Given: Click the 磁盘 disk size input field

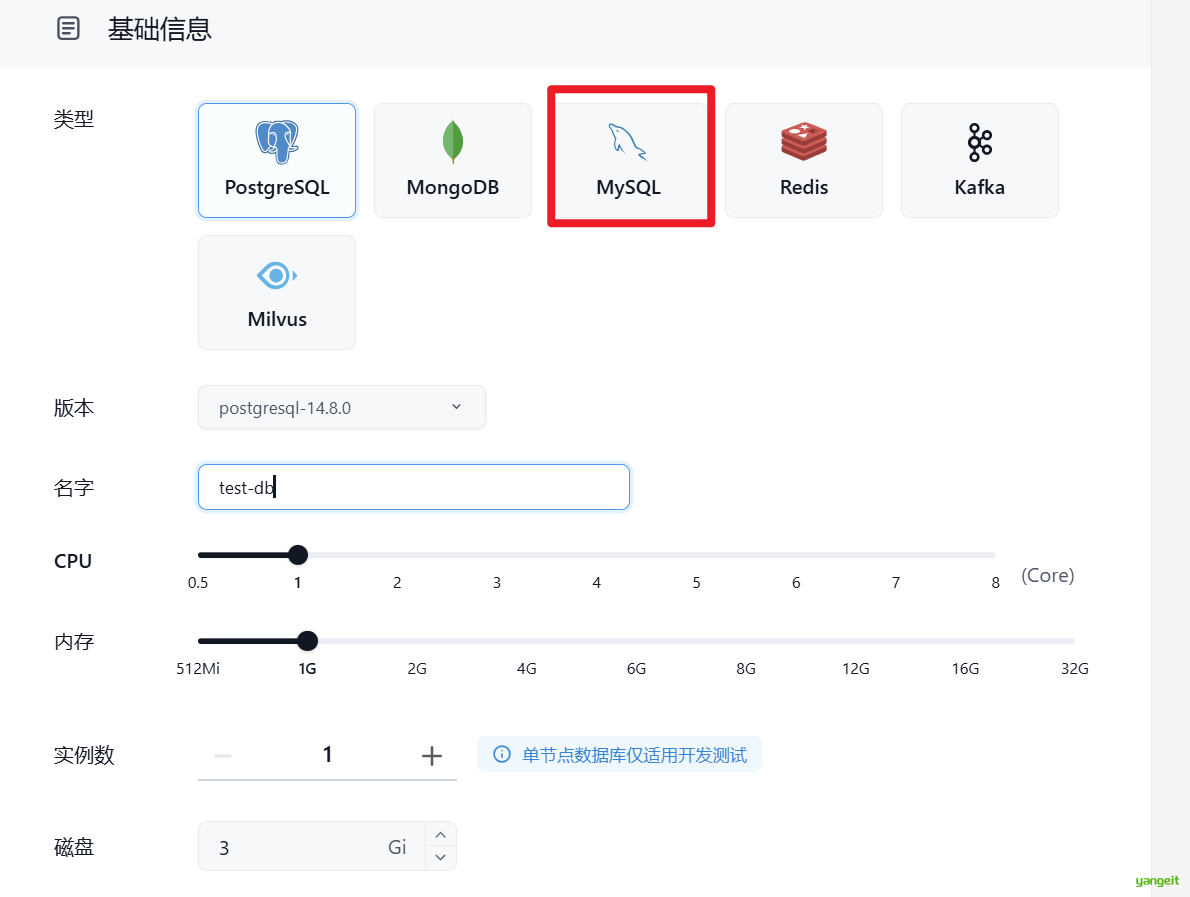Looking at the screenshot, I should tap(312, 847).
